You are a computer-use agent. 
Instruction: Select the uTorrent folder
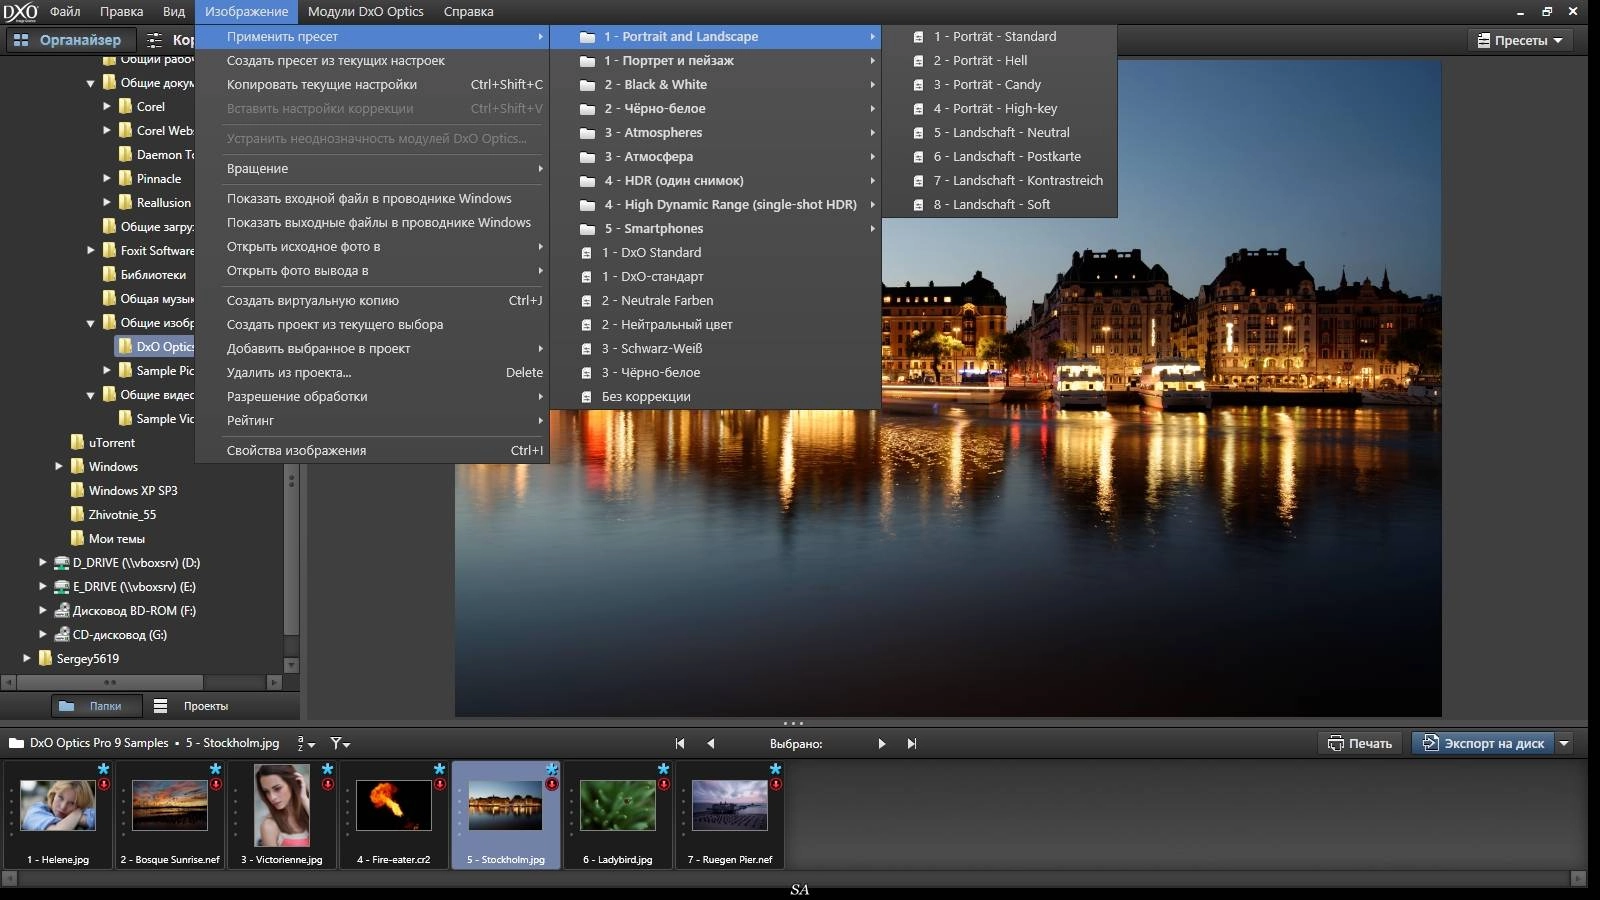[x=103, y=442]
